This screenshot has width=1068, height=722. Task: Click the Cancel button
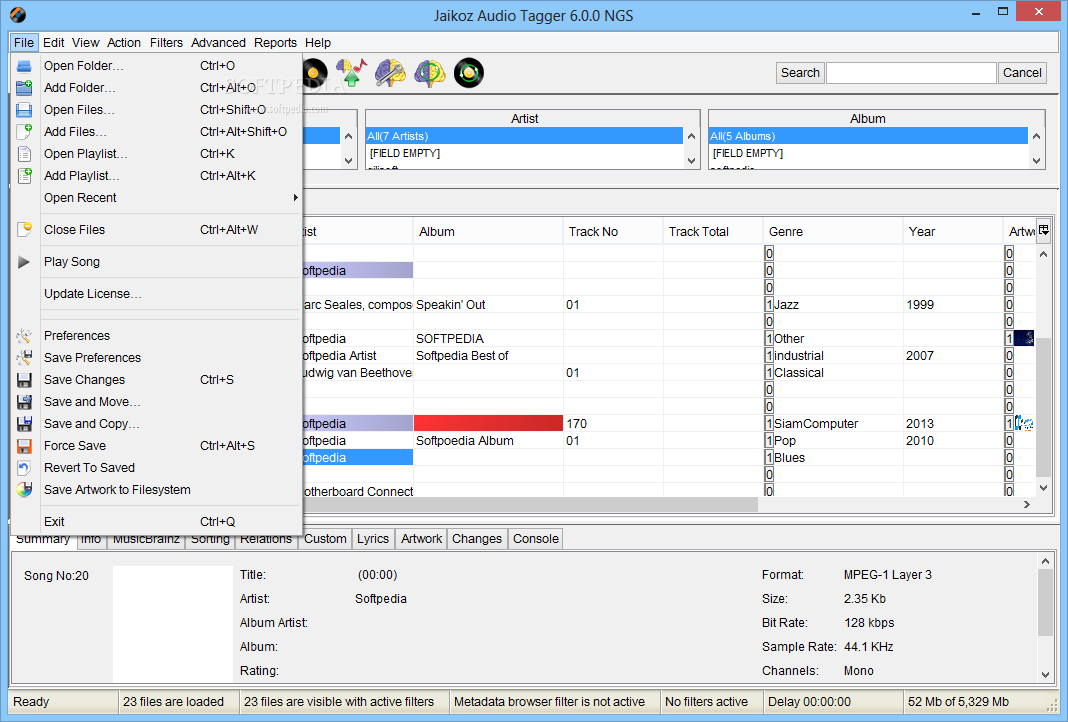tap(1022, 73)
